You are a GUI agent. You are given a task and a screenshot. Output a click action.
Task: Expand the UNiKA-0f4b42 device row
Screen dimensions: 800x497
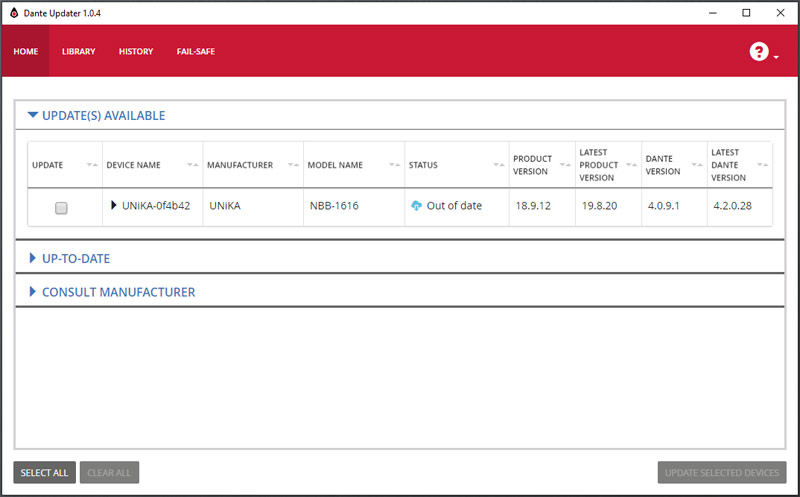(x=114, y=205)
